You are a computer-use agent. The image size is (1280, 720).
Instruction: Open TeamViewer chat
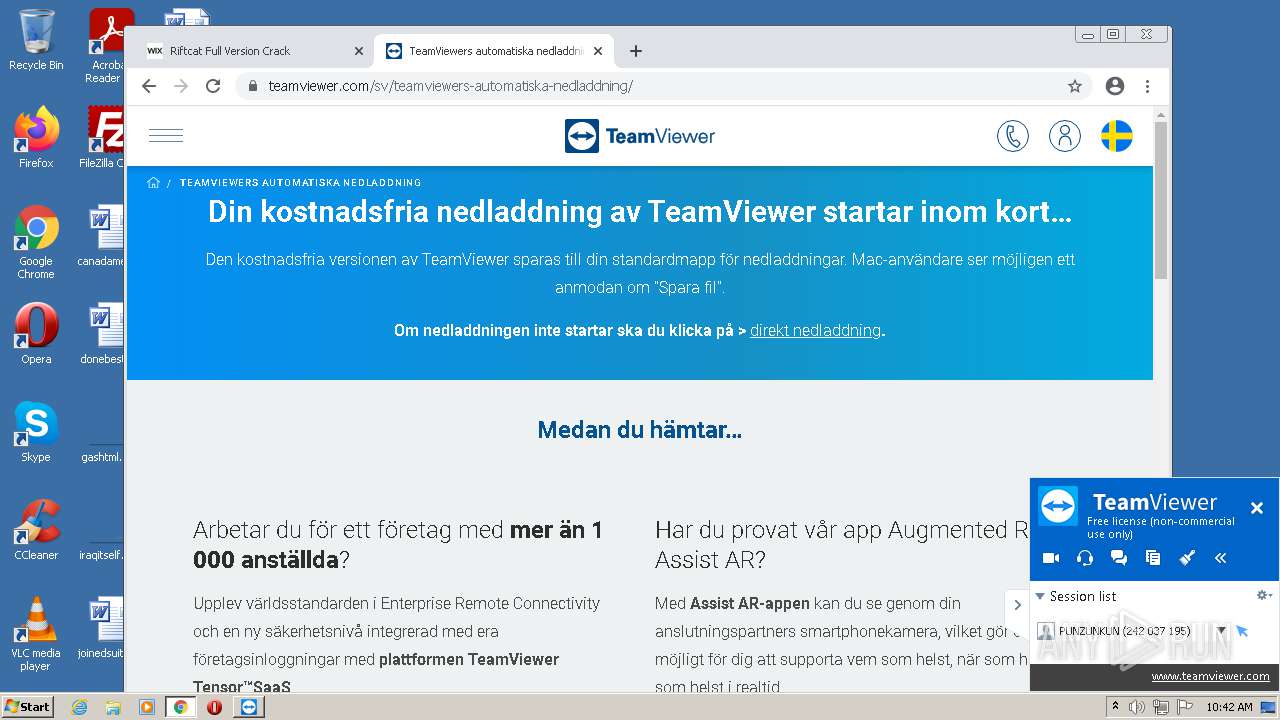coord(1119,558)
